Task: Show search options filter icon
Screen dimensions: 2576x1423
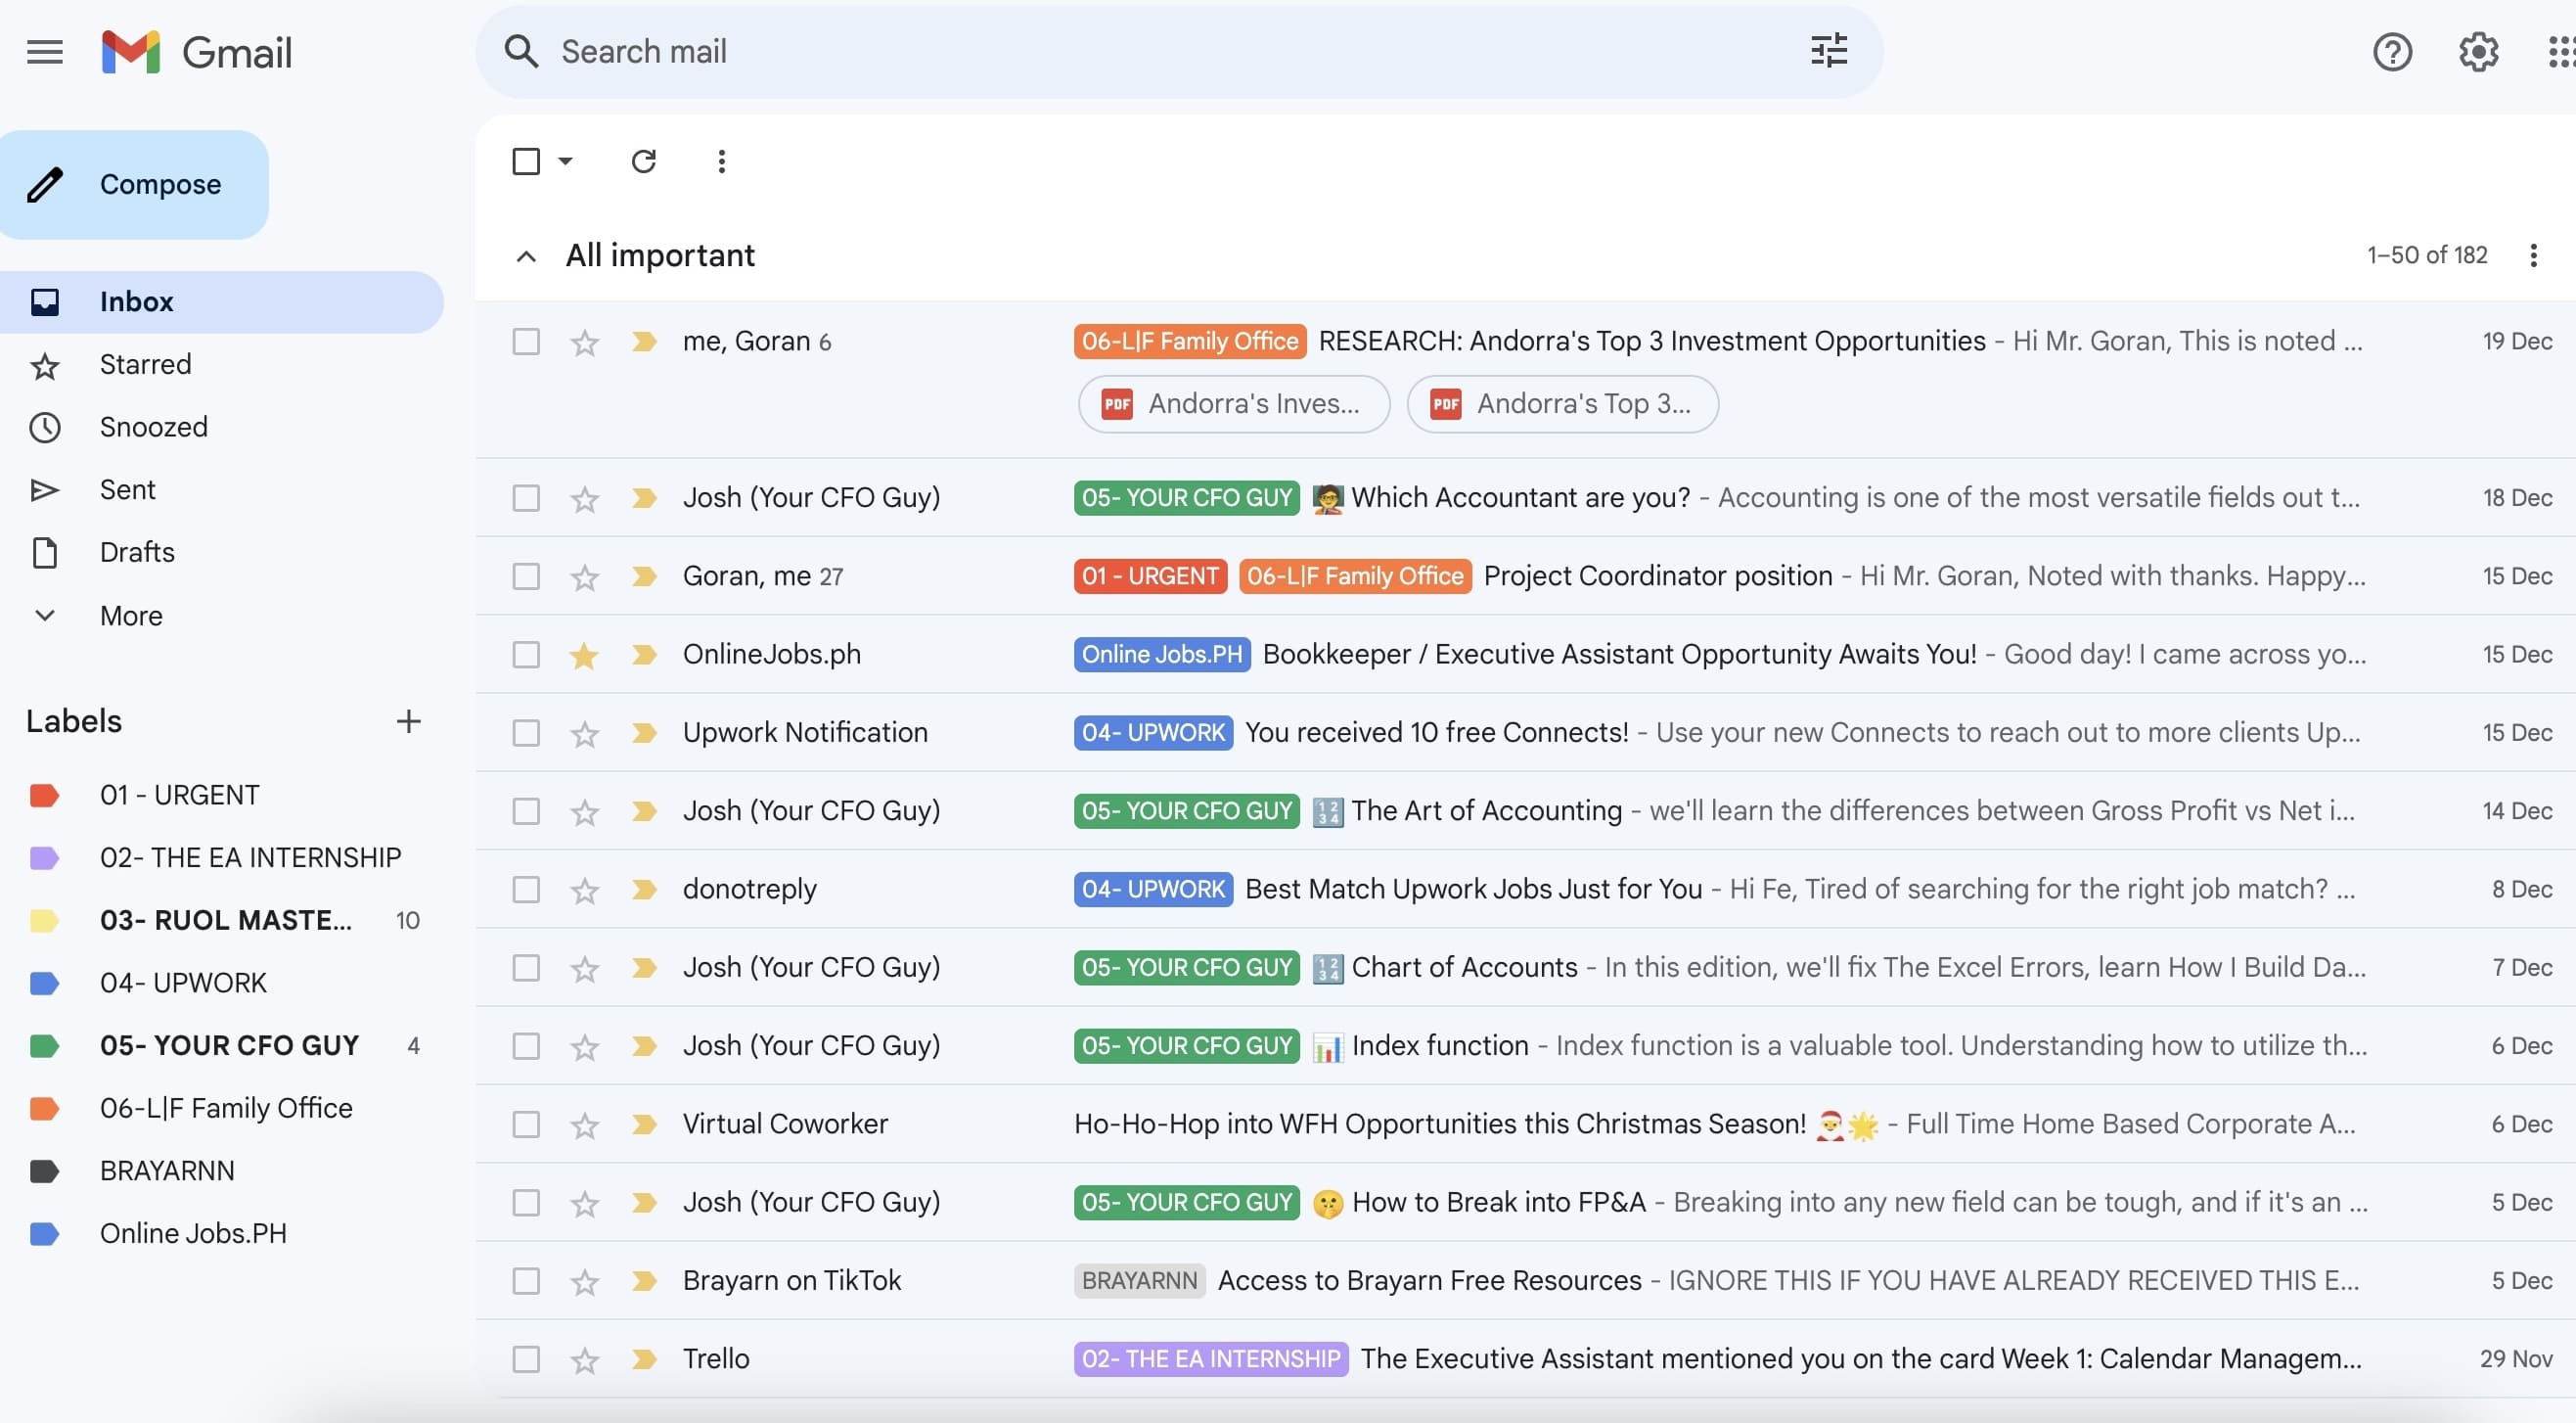Action: (x=1828, y=51)
